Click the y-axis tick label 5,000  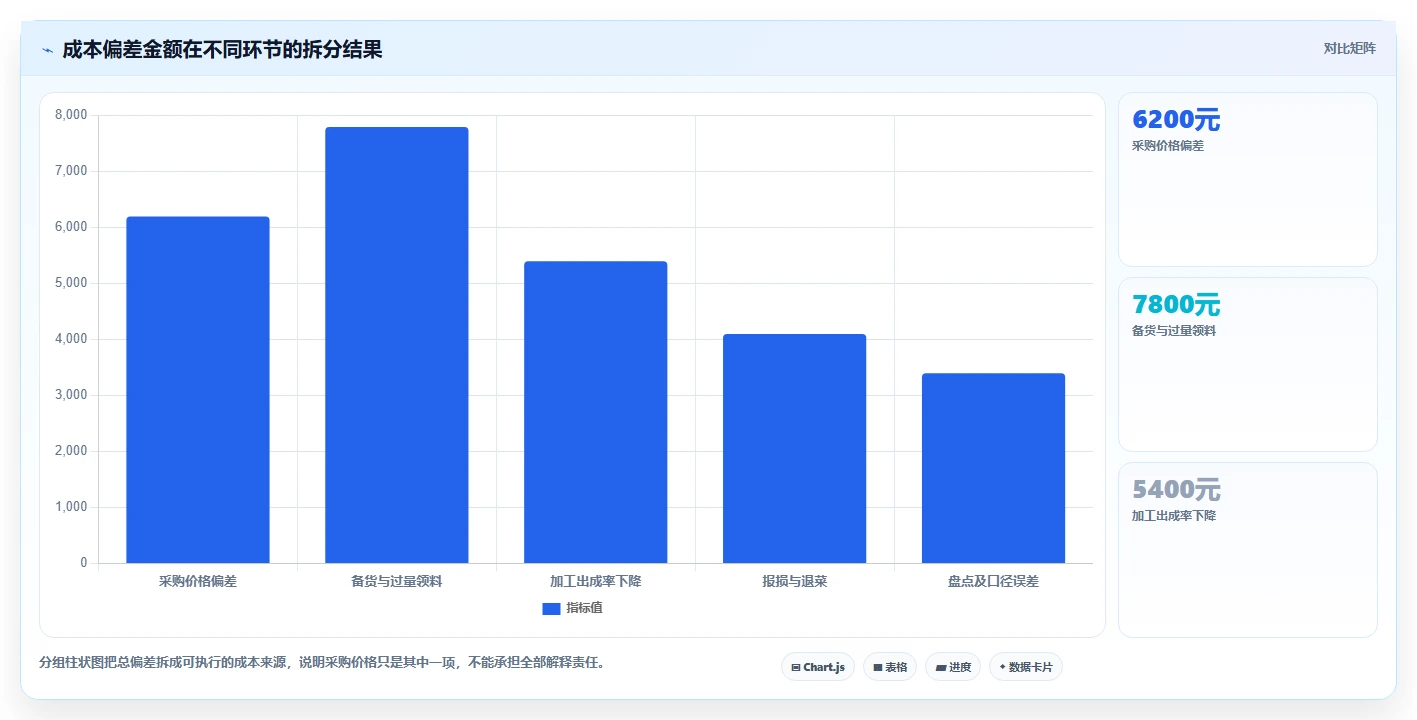(71, 283)
